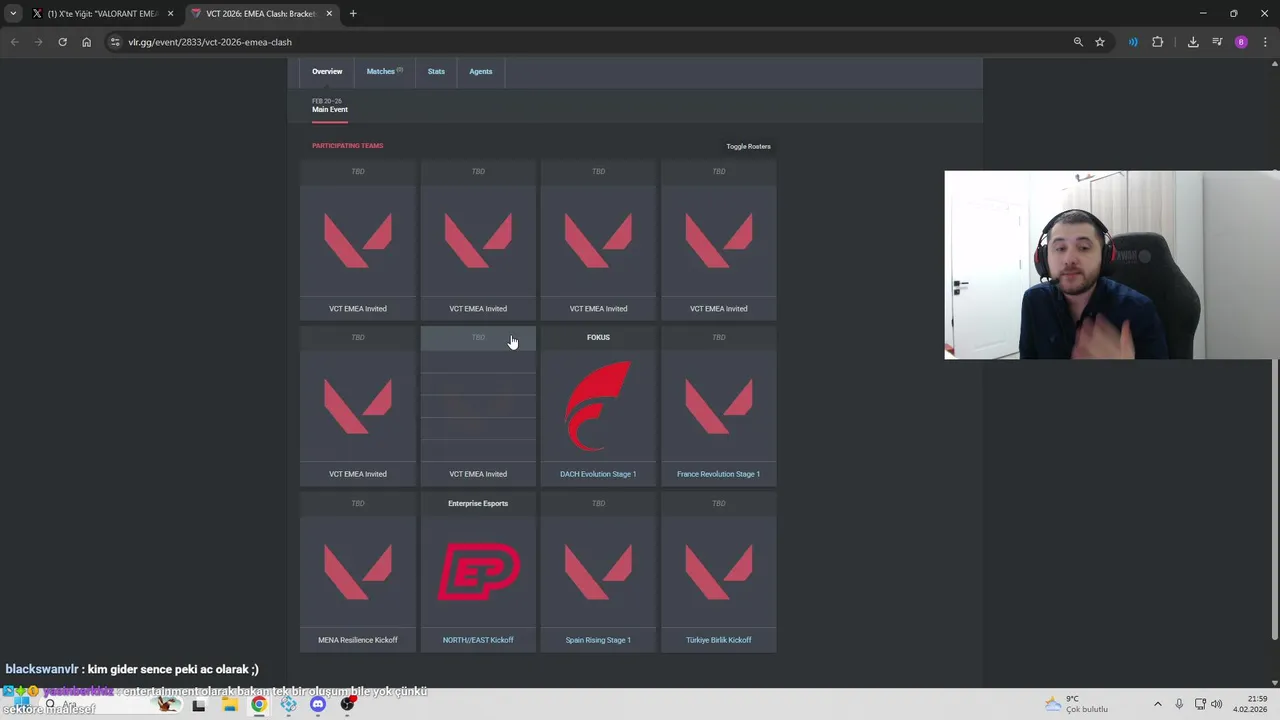The width and height of the screenshot is (1280, 720).
Task: Open OBS Studio from the taskbar
Action: [347, 704]
